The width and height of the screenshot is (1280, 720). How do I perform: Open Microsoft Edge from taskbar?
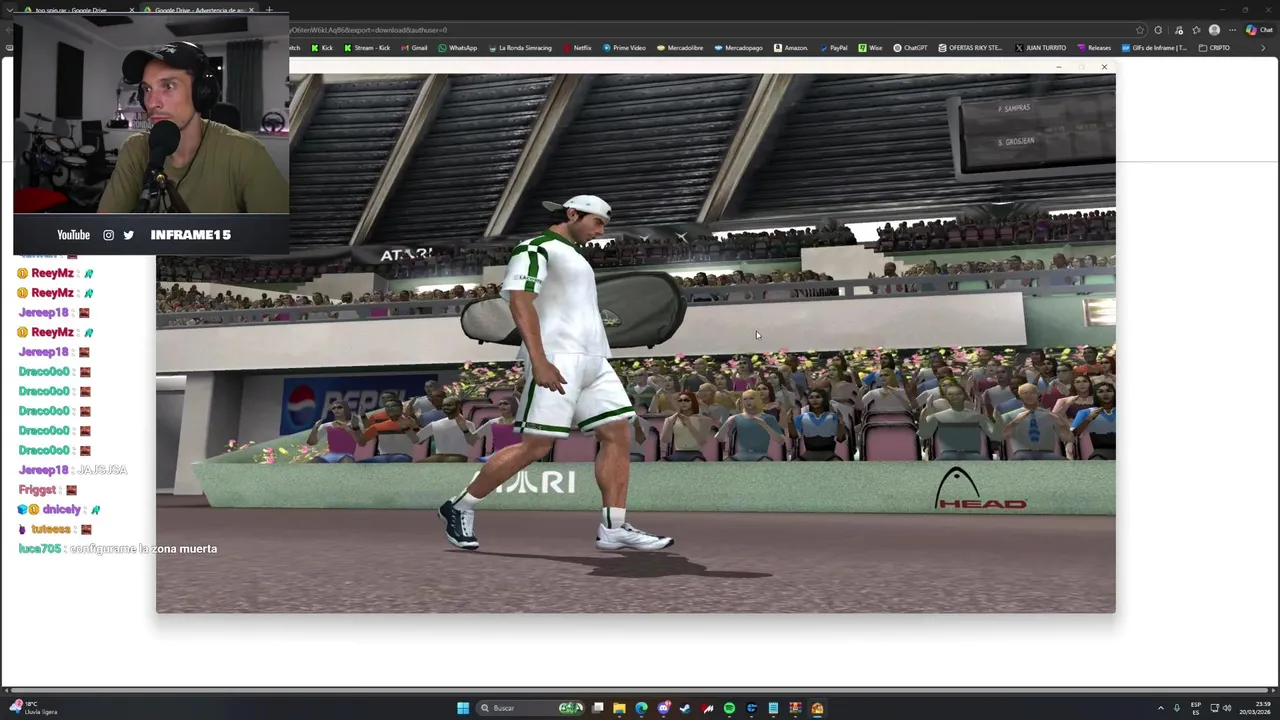tap(641, 708)
